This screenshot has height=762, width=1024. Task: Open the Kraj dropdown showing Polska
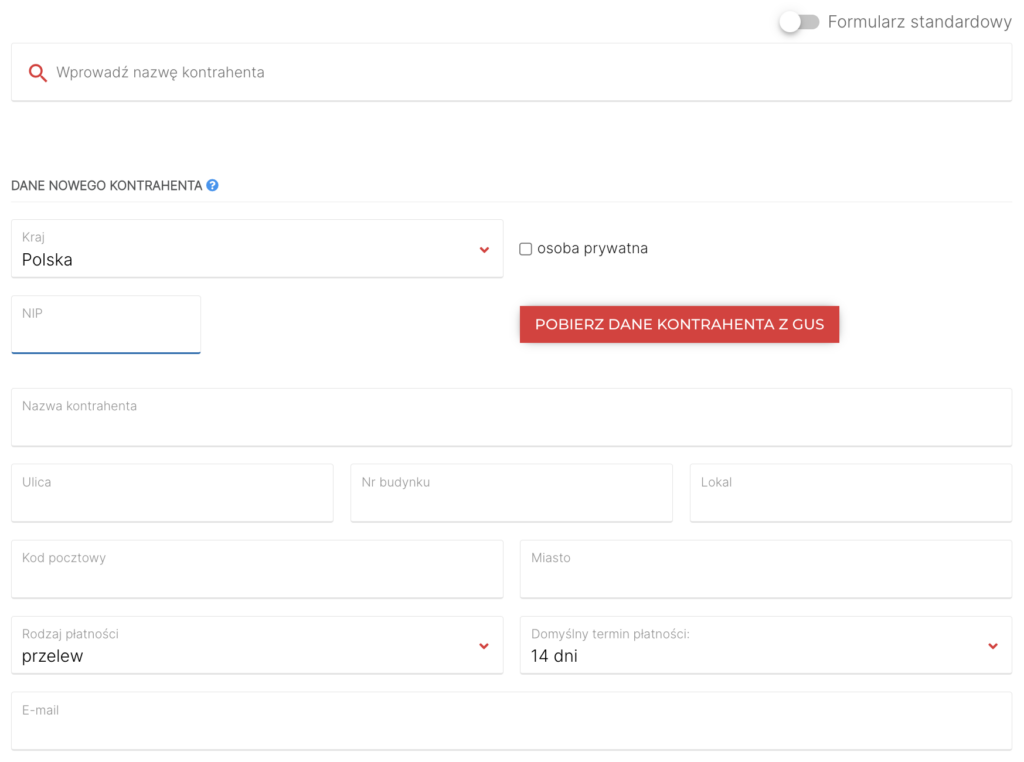coord(256,249)
